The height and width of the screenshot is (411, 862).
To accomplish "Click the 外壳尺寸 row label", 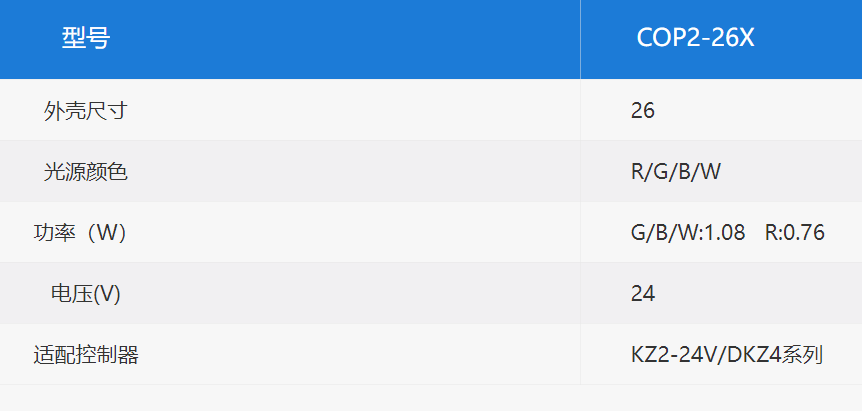I will click(86, 111).
